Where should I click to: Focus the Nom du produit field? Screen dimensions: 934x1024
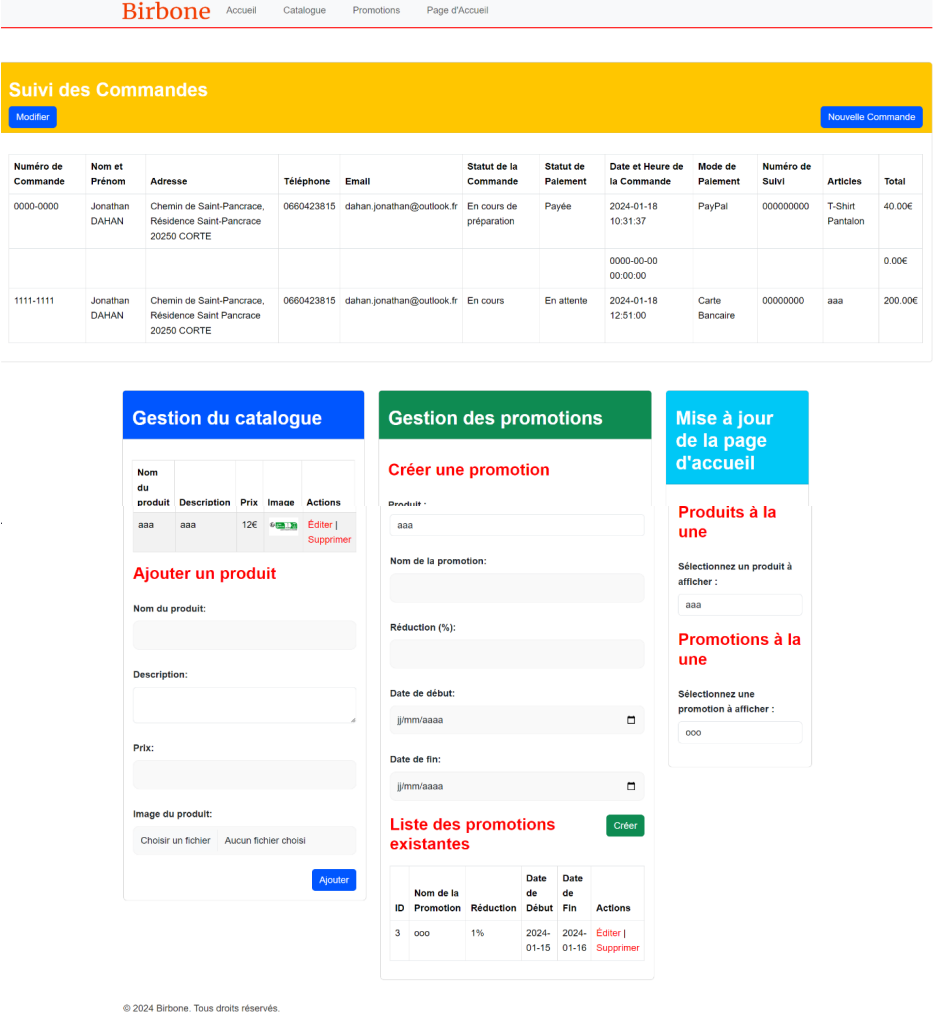pos(244,635)
